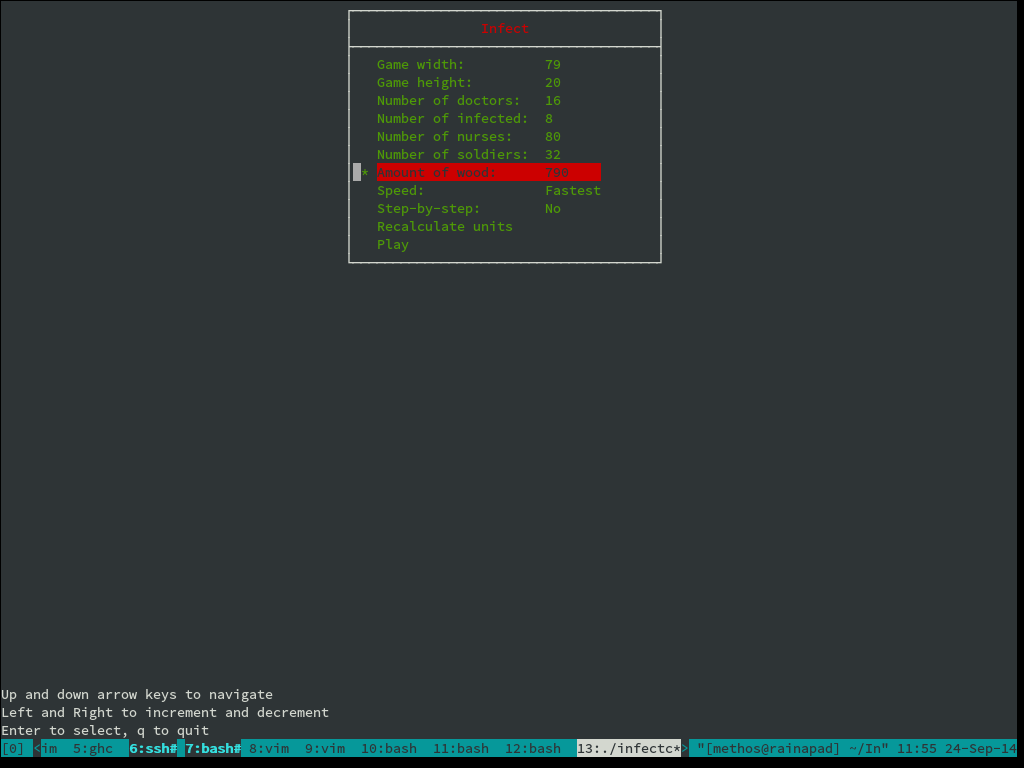
Task: Click the terminal cursor block beside asterisk
Action: pos(357,172)
